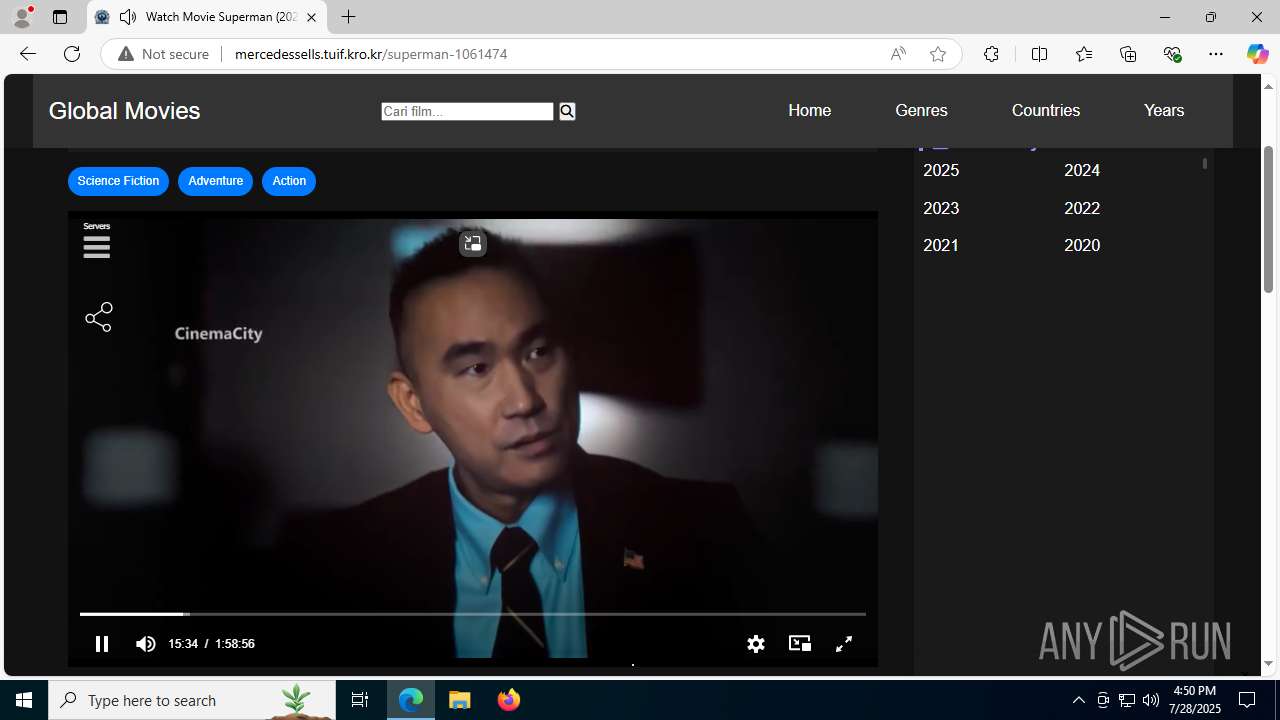
Task: Click the Not secure site info
Action: pos(164,54)
